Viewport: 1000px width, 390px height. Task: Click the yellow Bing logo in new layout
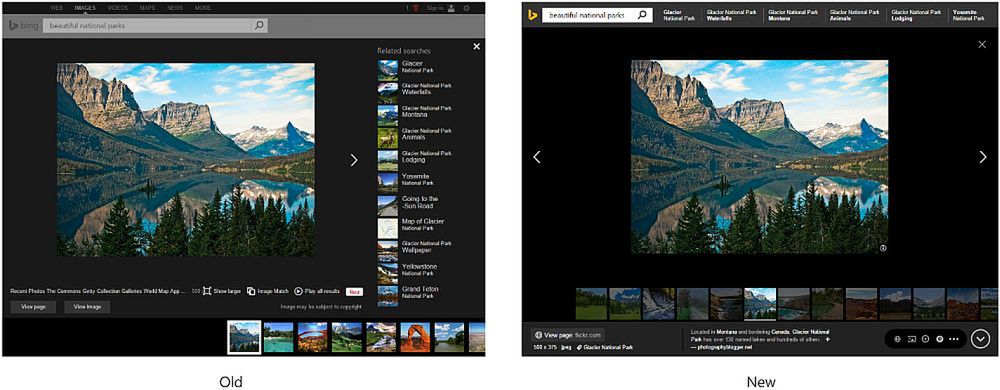(532, 15)
